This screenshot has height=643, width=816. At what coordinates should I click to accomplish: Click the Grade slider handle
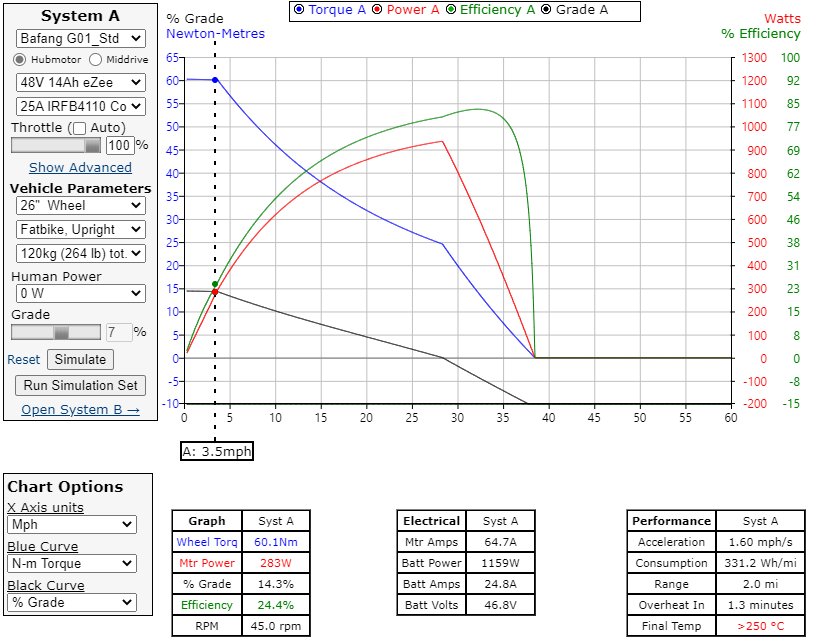[61, 332]
